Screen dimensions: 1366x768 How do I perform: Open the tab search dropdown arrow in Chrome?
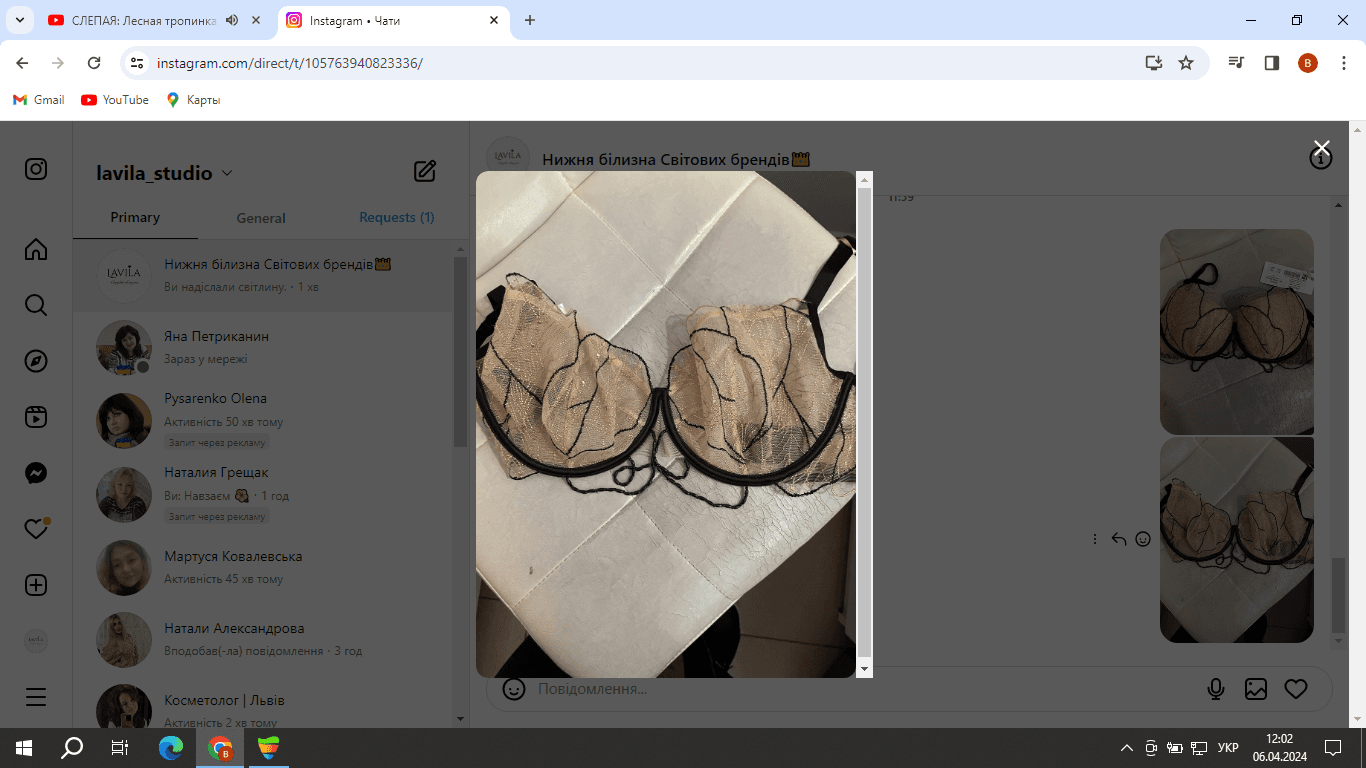tap(19, 20)
